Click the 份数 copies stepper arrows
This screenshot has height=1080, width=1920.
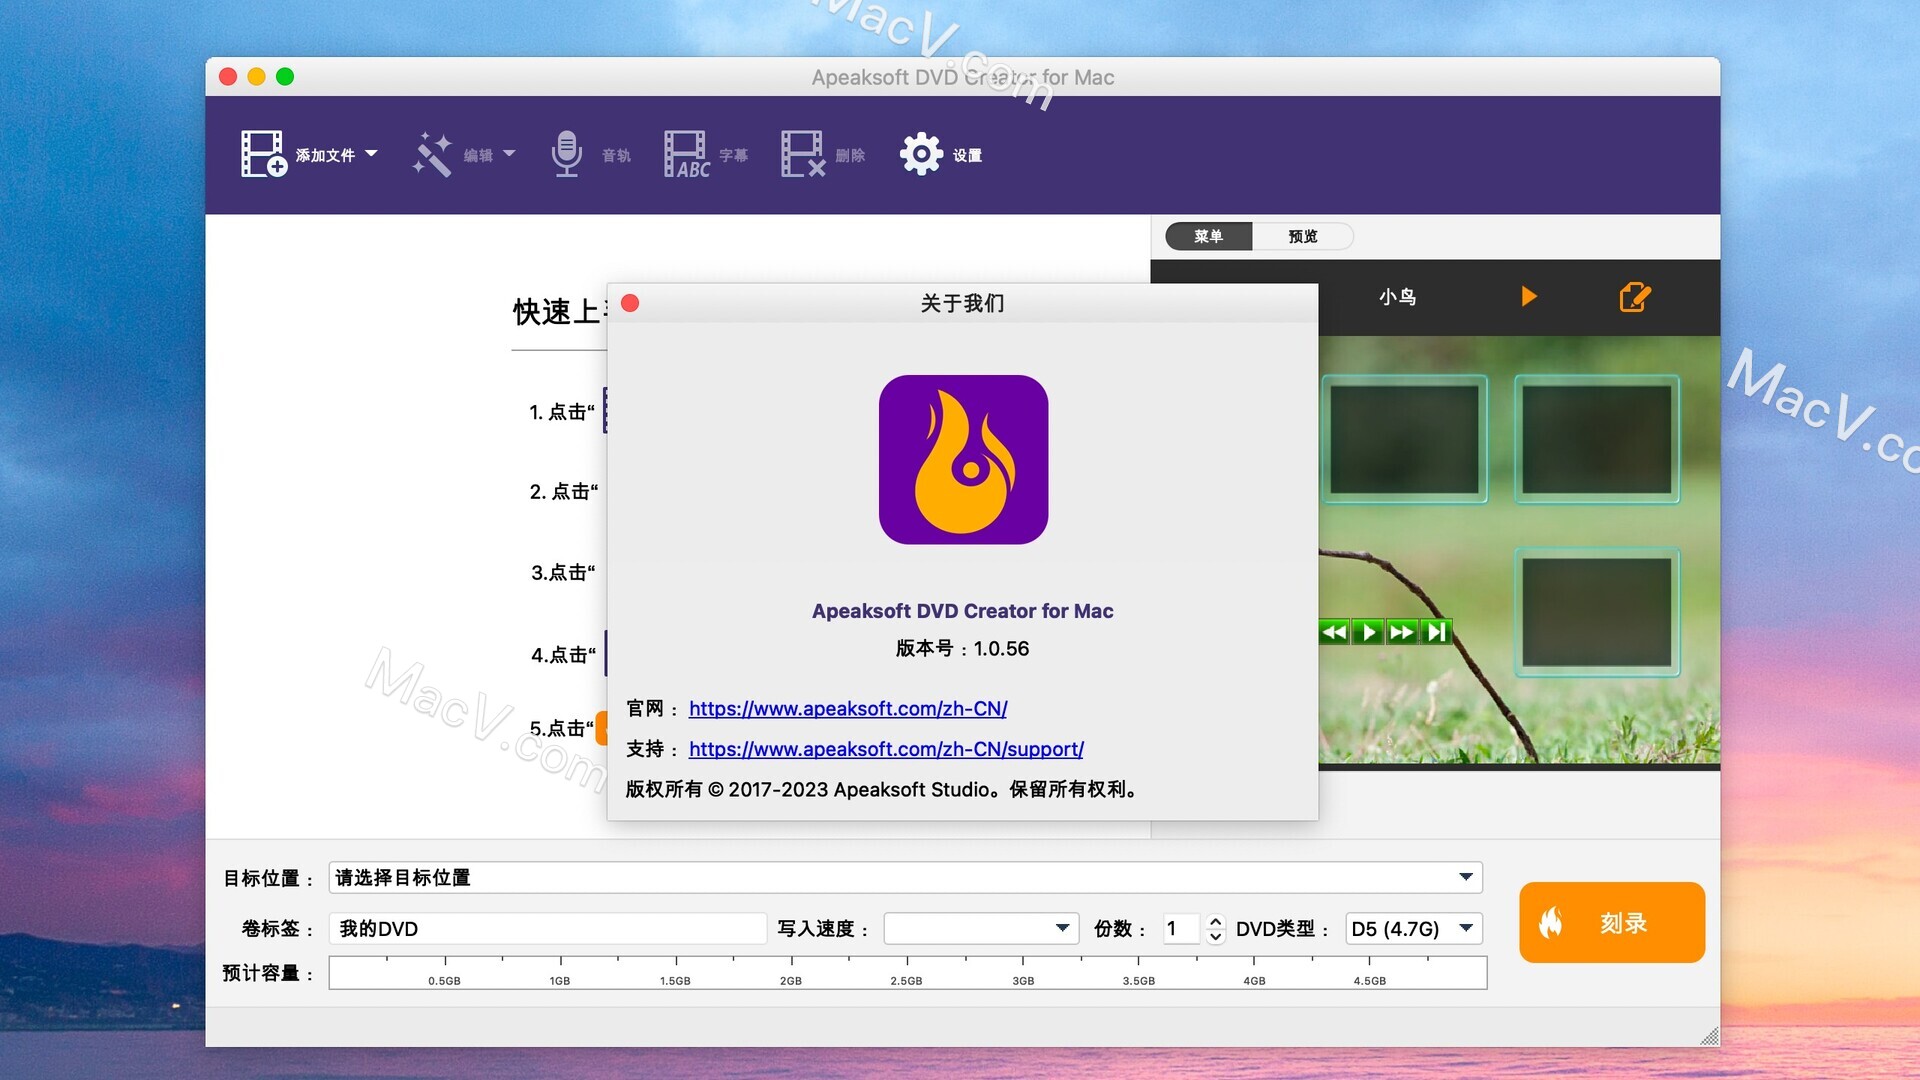[1215, 929]
